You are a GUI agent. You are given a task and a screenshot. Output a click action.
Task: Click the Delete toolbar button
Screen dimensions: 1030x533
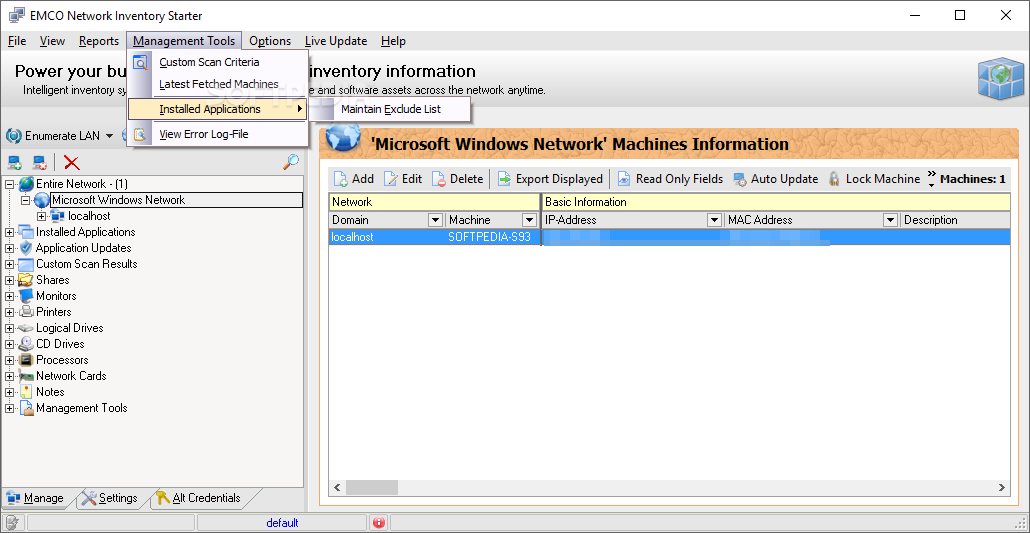click(457, 179)
